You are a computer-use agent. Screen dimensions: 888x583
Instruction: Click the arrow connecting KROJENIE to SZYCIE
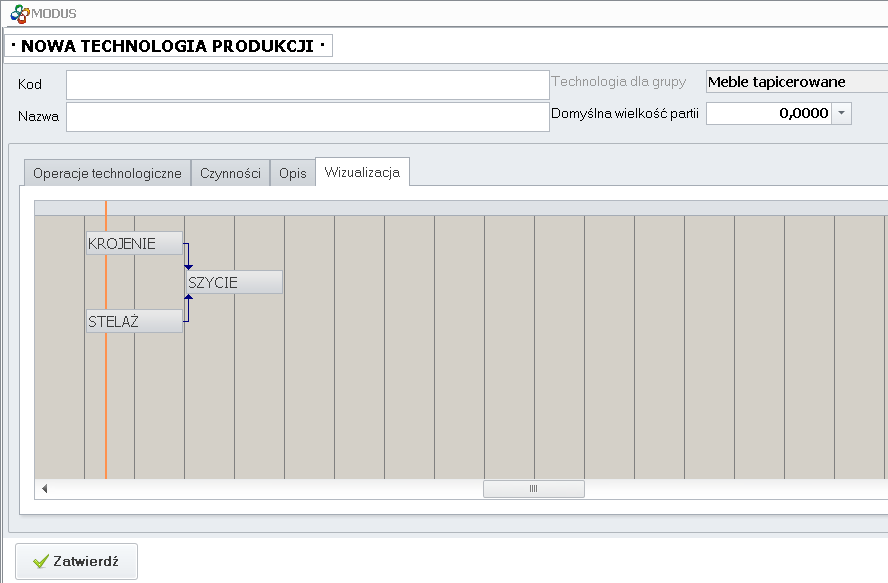point(188,257)
